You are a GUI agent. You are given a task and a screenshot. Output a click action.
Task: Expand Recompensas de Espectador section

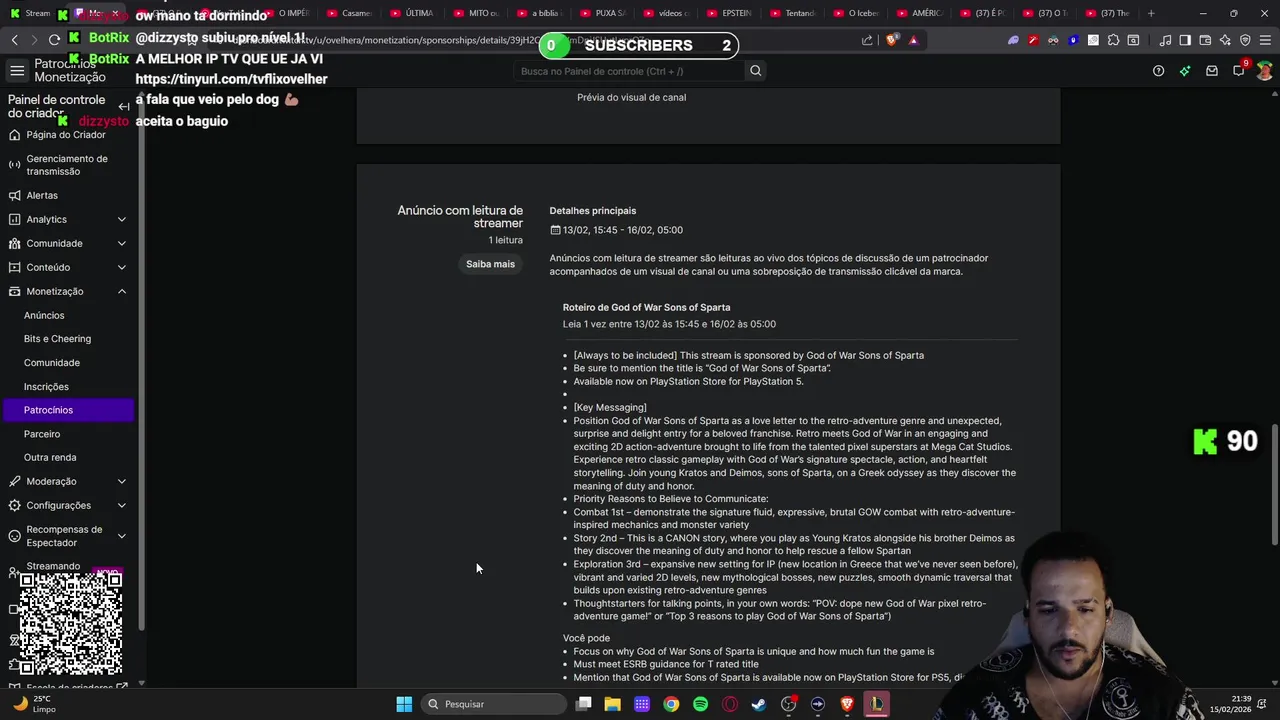click(67, 536)
